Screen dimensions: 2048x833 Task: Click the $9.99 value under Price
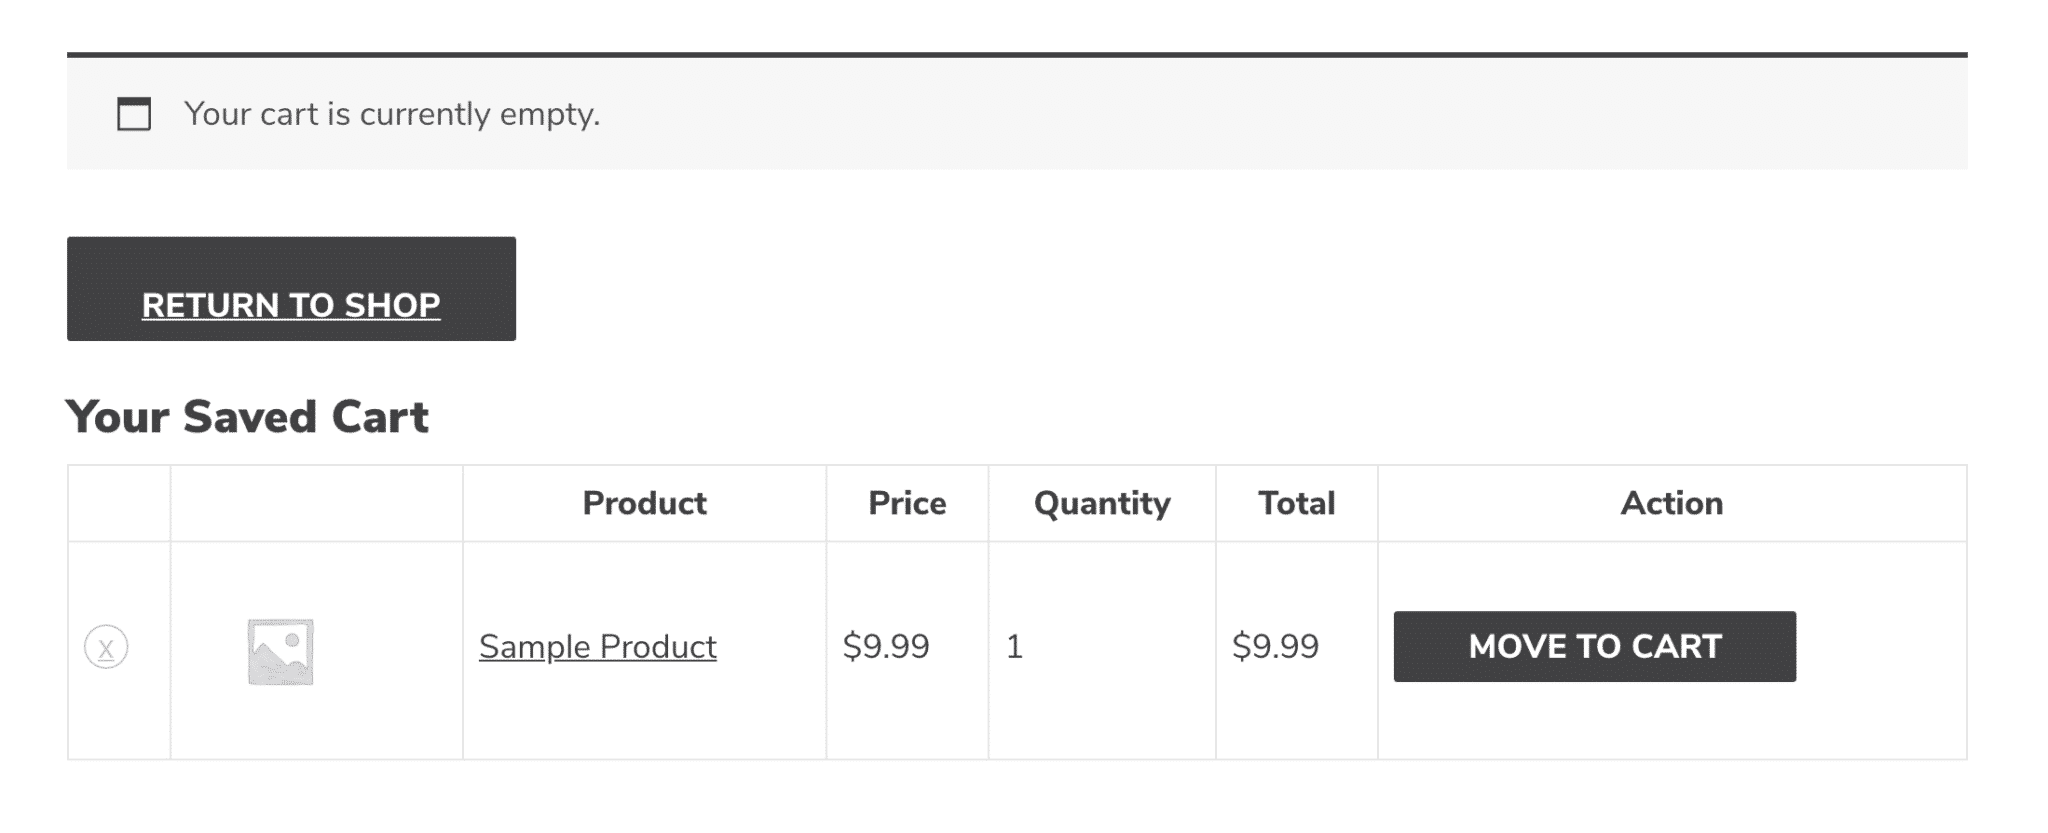tap(886, 647)
